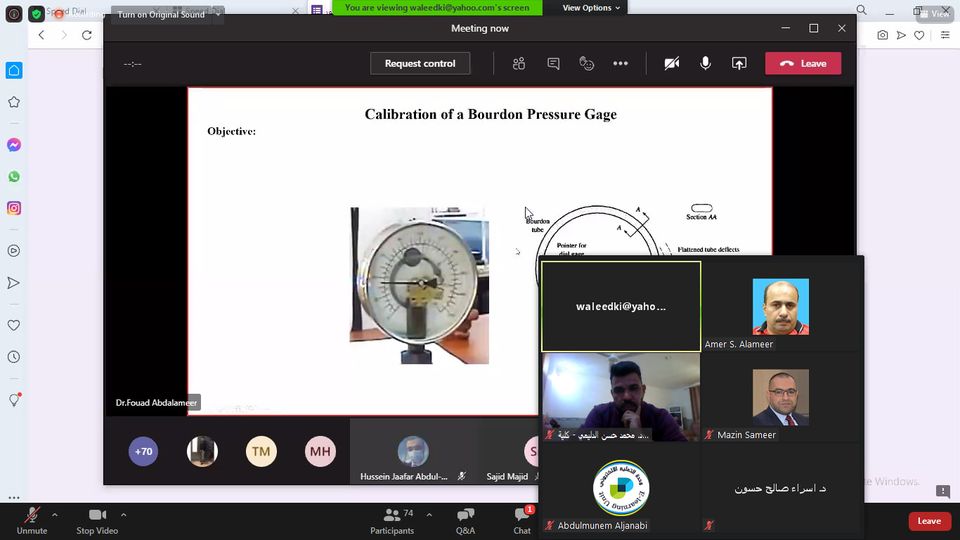Open the Zoom Q&A panel
The width and height of the screenshot is (960, 540).
465,519
